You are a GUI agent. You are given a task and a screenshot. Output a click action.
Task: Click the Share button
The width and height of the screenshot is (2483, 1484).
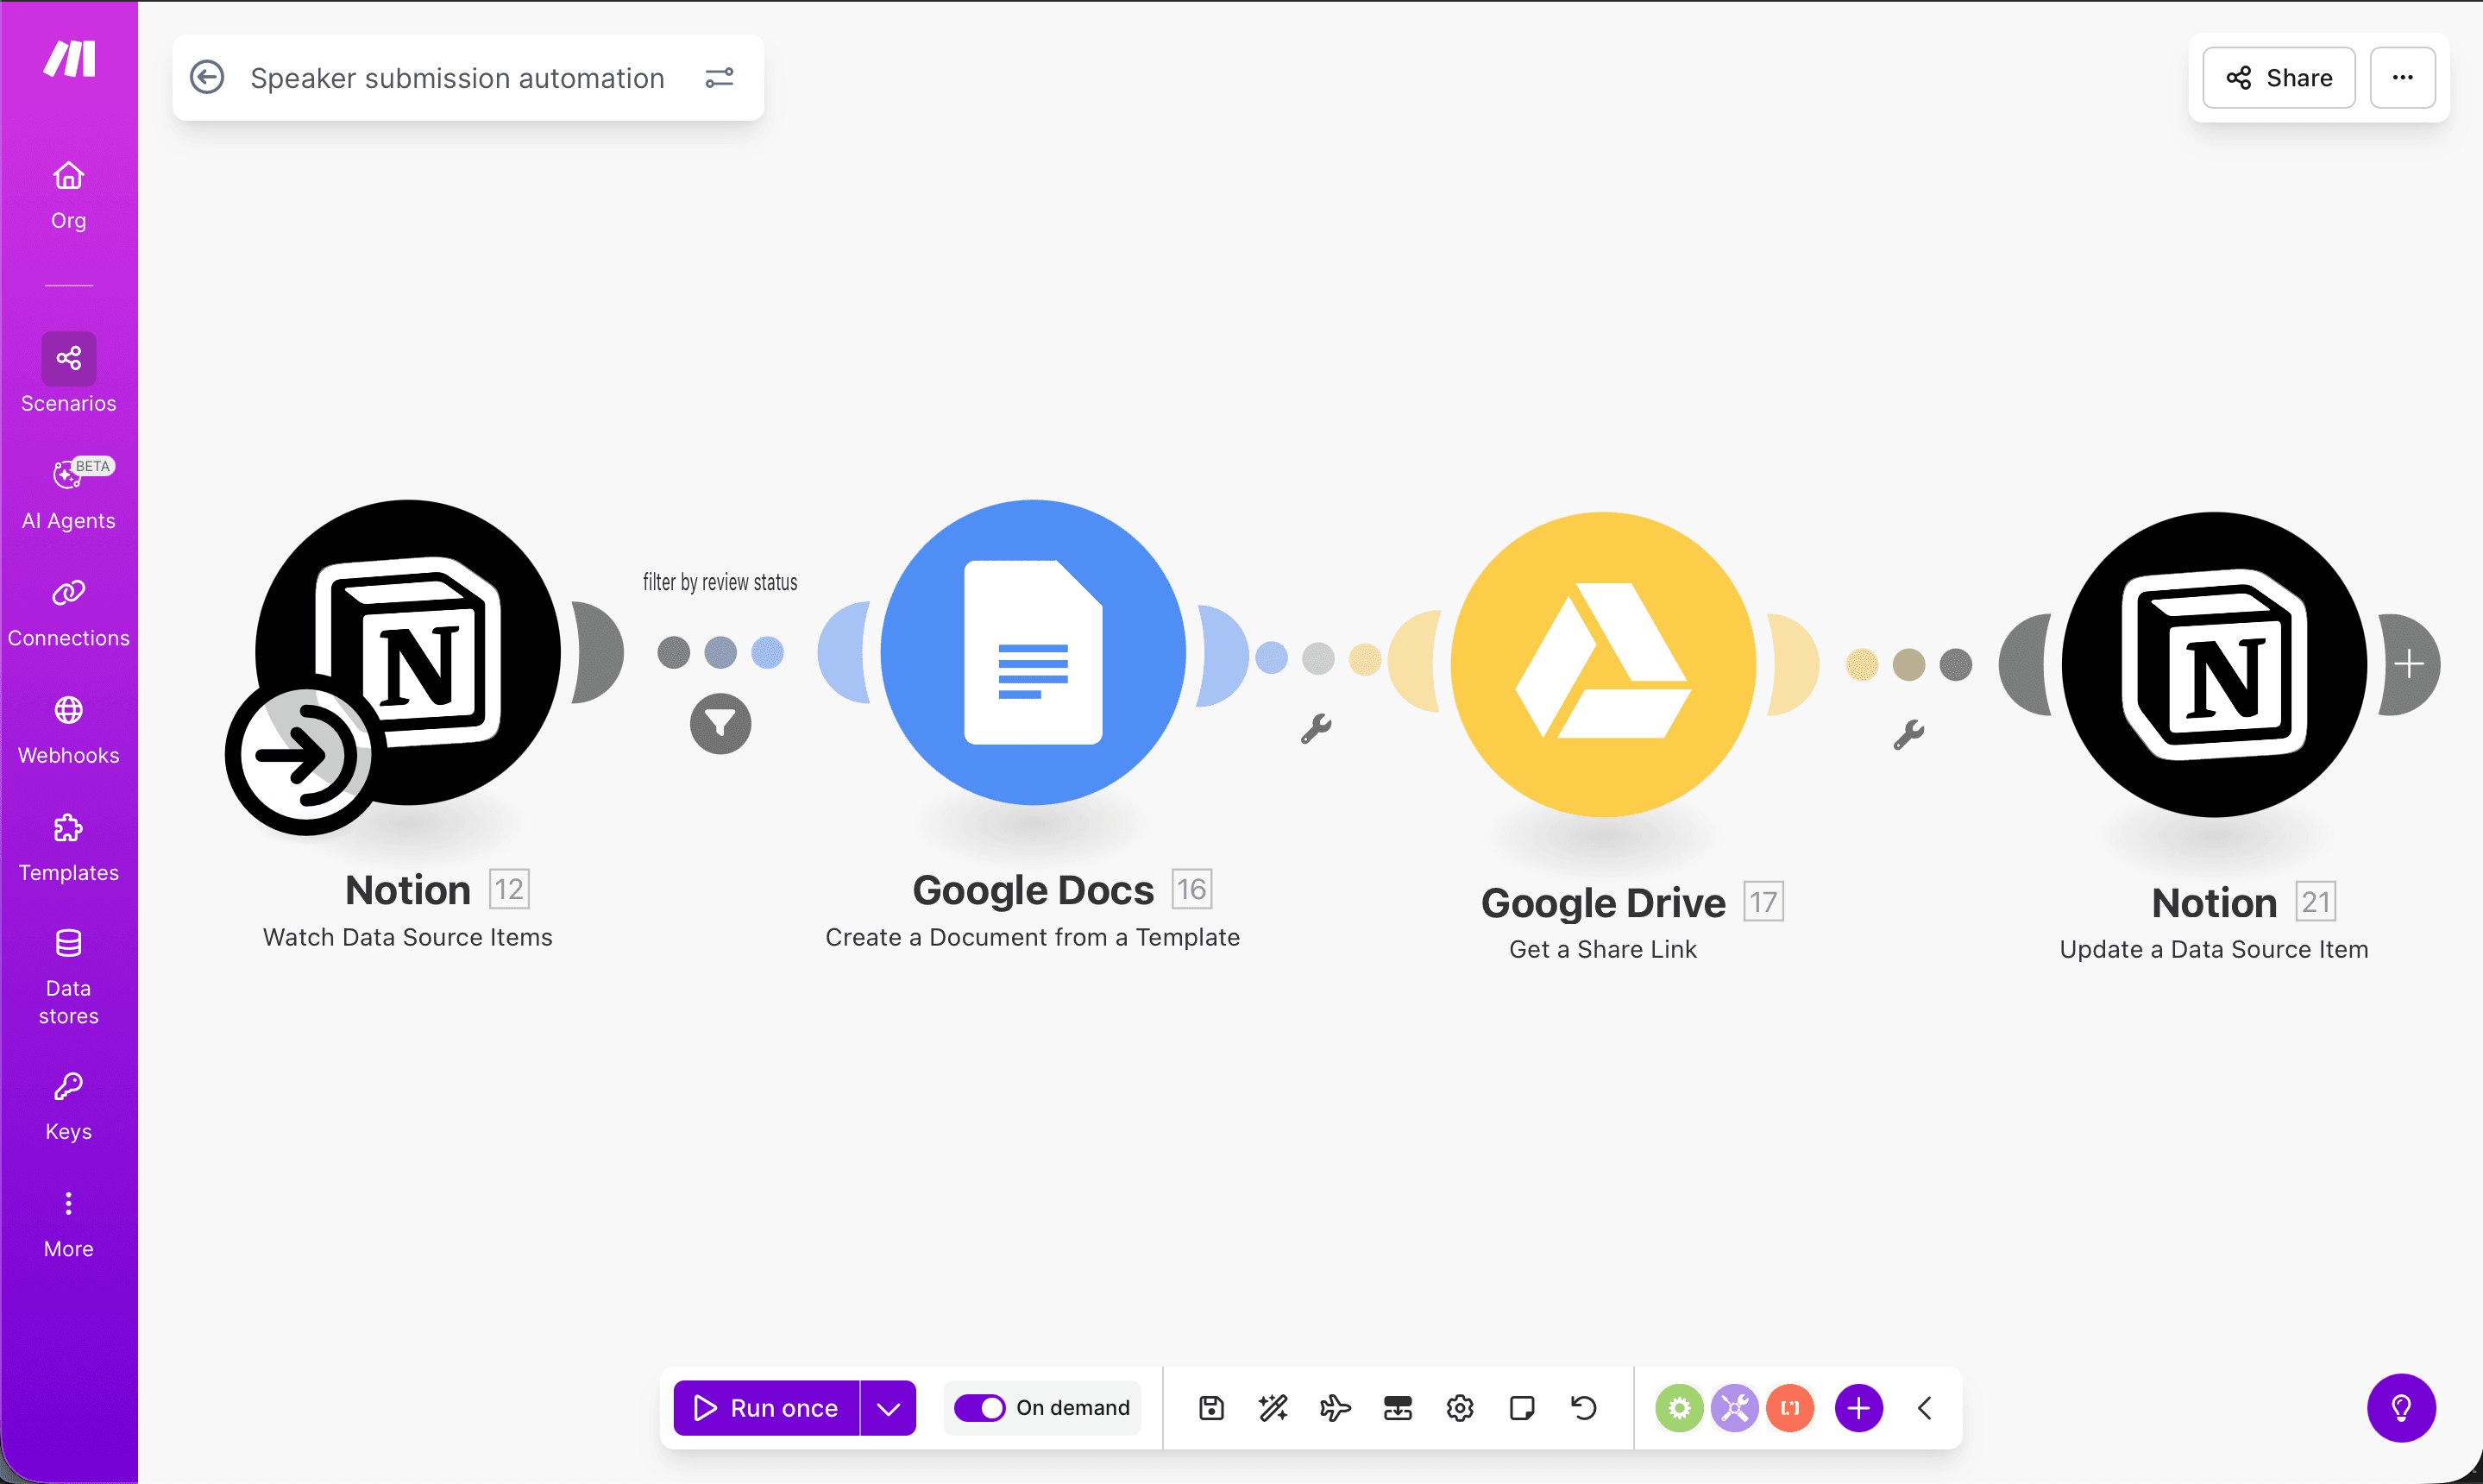click(x=2278, y=77)
